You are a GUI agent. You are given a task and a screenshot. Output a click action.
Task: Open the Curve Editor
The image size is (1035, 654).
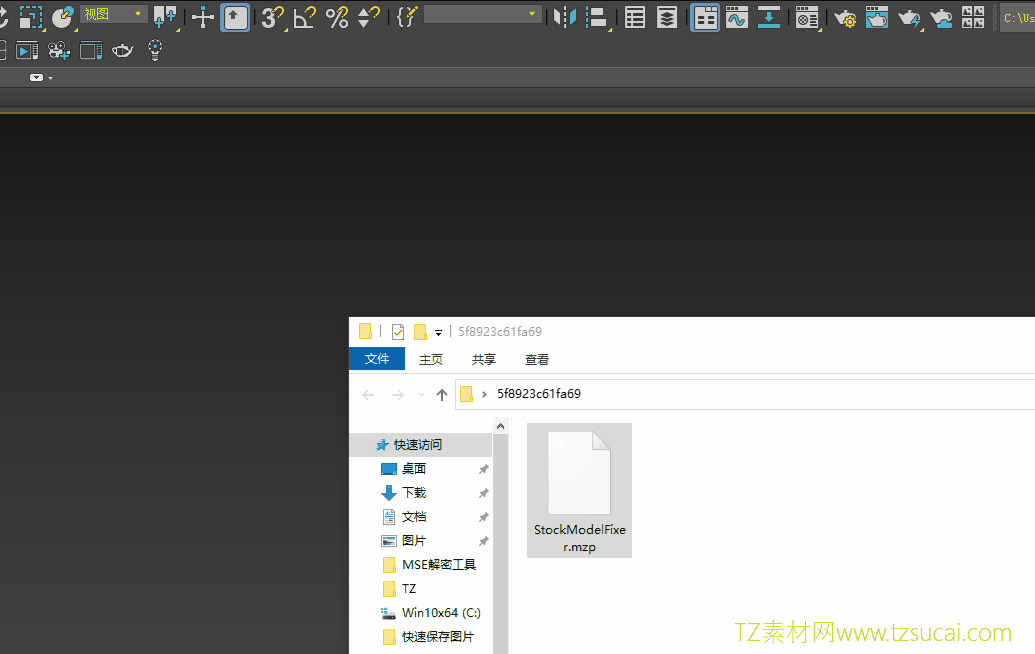(737, 17)
